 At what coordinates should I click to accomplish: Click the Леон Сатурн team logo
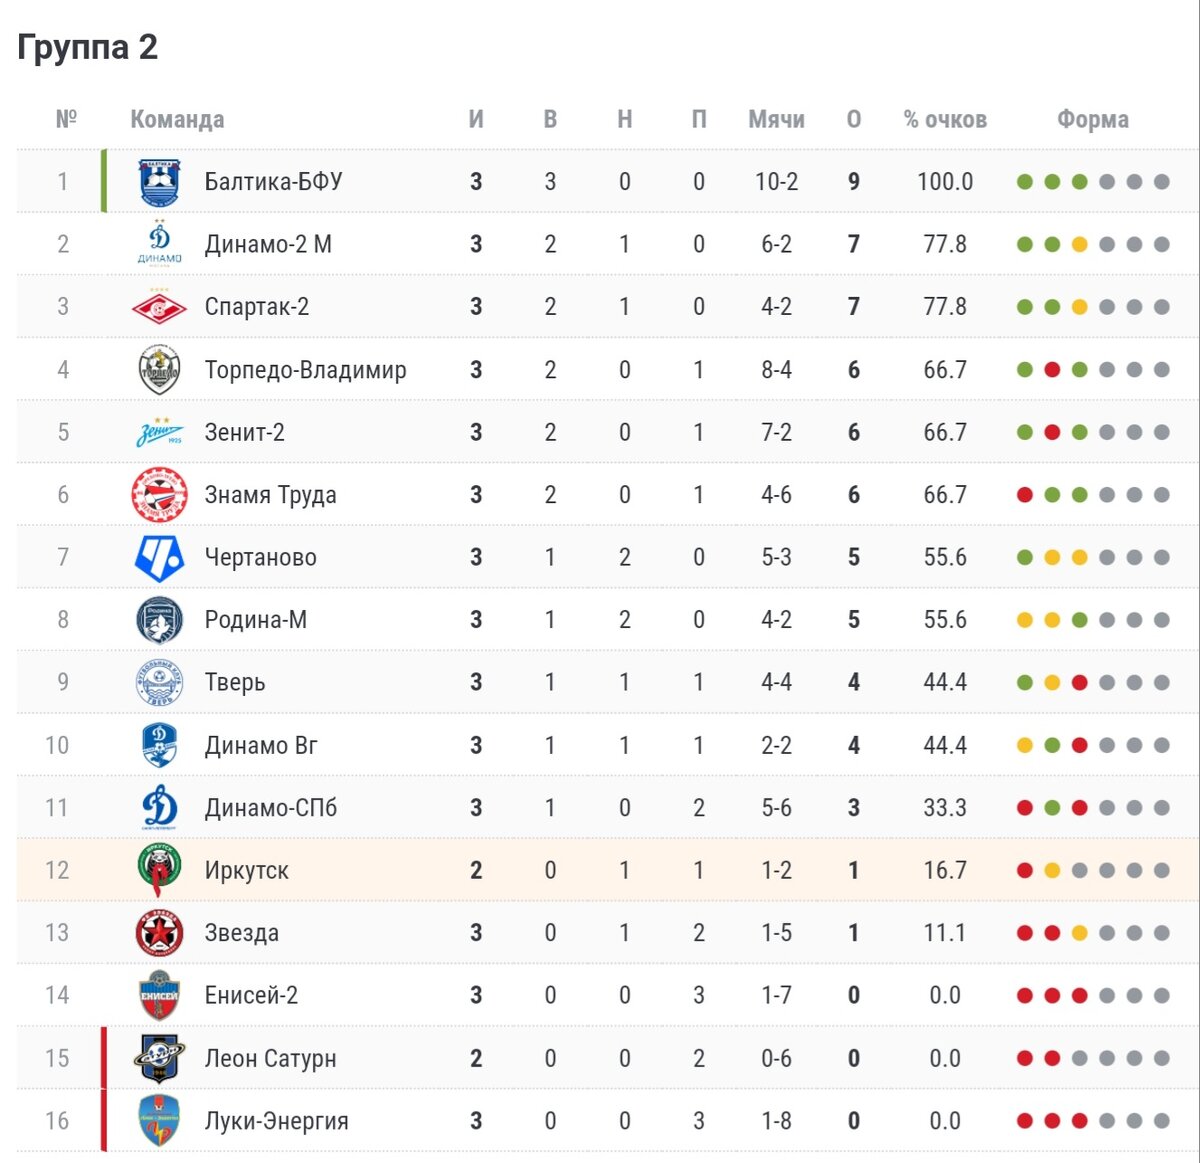pos(159,1058)
